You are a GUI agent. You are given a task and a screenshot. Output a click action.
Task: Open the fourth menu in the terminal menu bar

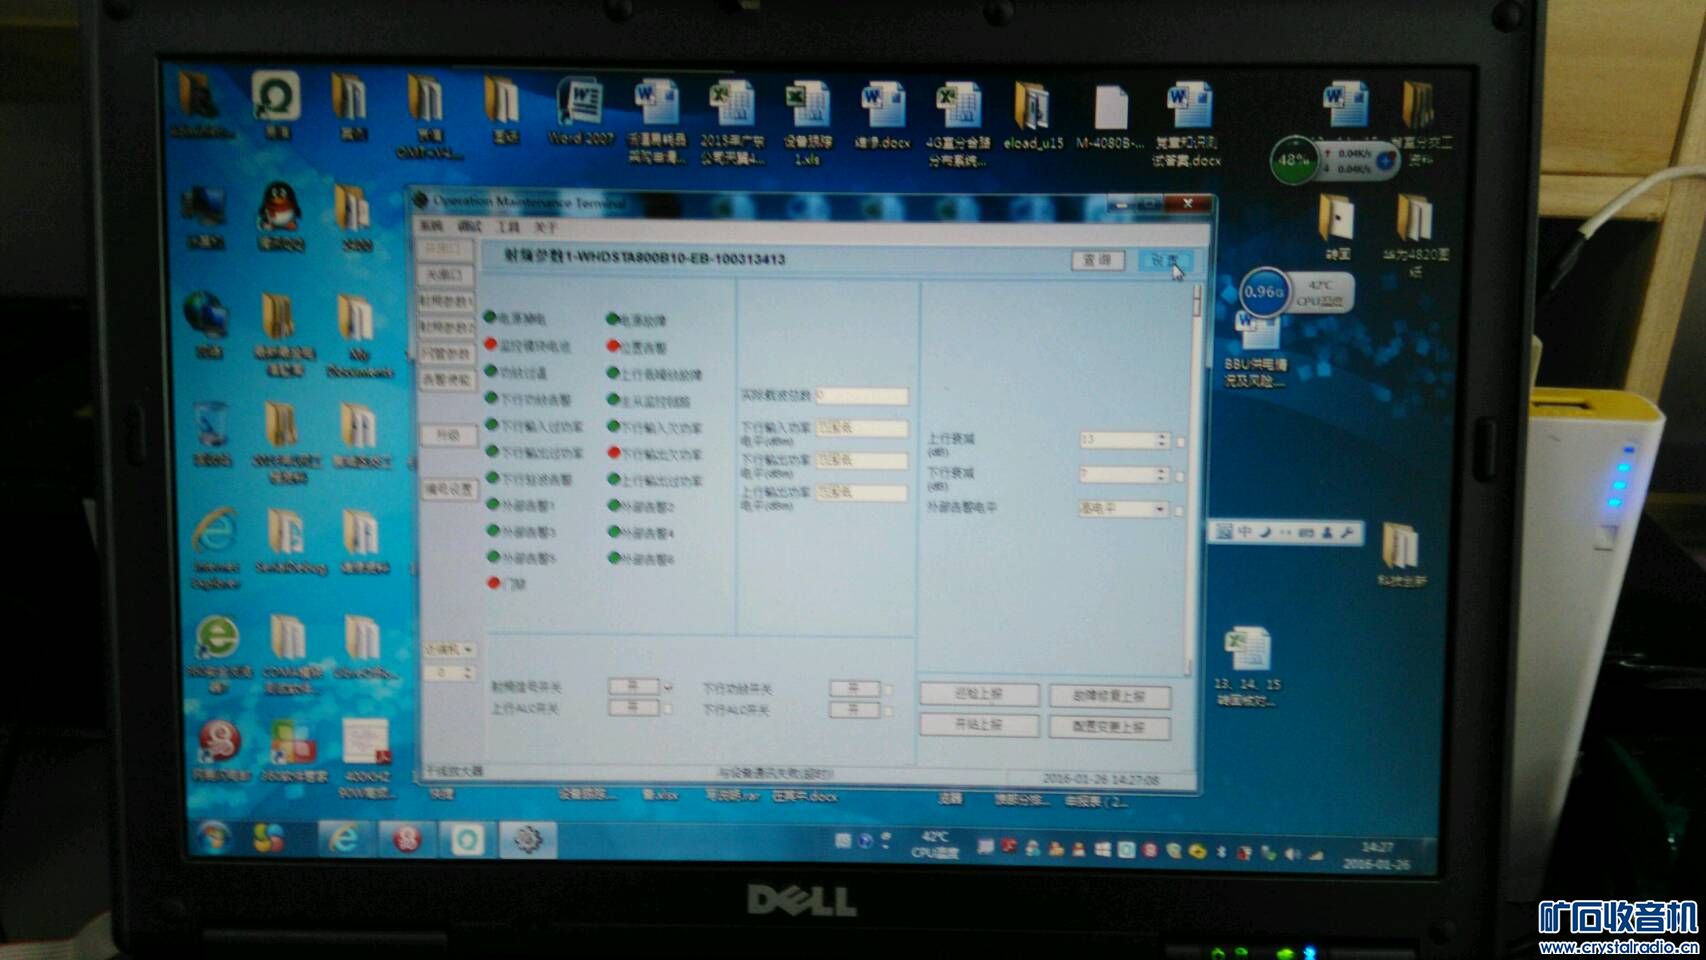545,227
